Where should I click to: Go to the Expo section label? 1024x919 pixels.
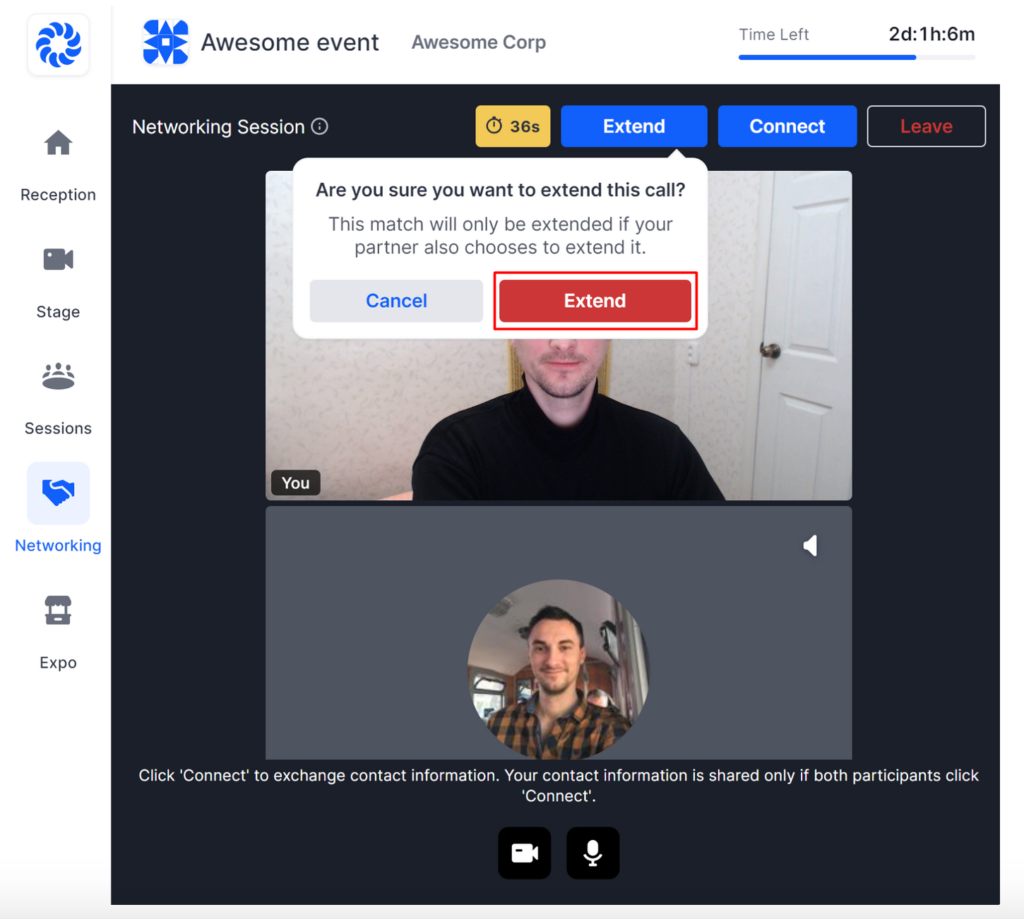(x=58, y=662)
